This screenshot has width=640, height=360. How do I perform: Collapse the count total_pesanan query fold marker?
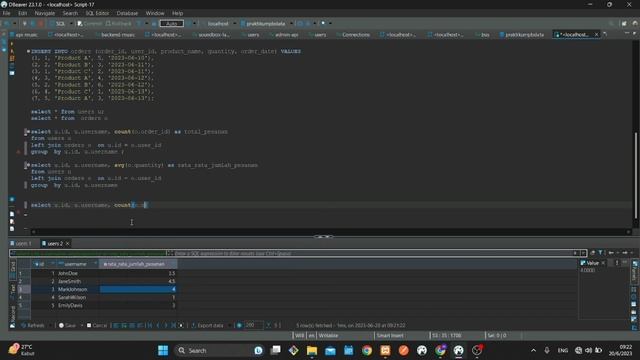coord(28,132)
